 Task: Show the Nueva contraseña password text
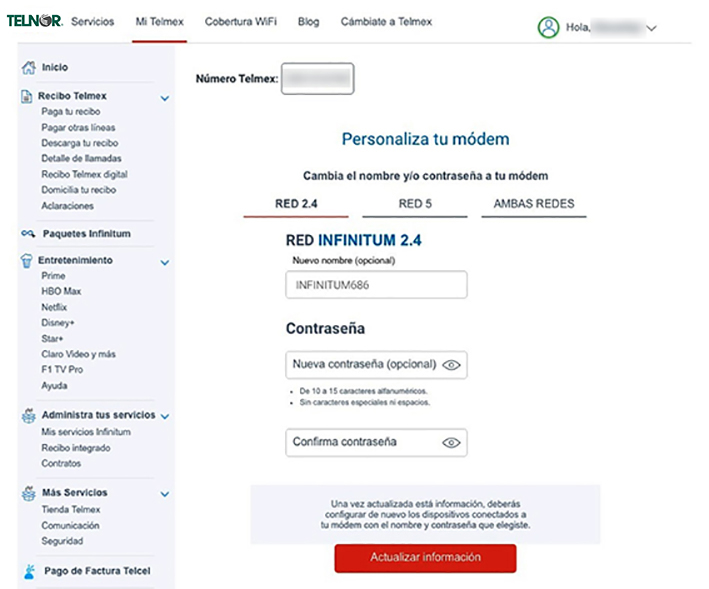pyautogui.click(x=451, y=365)
